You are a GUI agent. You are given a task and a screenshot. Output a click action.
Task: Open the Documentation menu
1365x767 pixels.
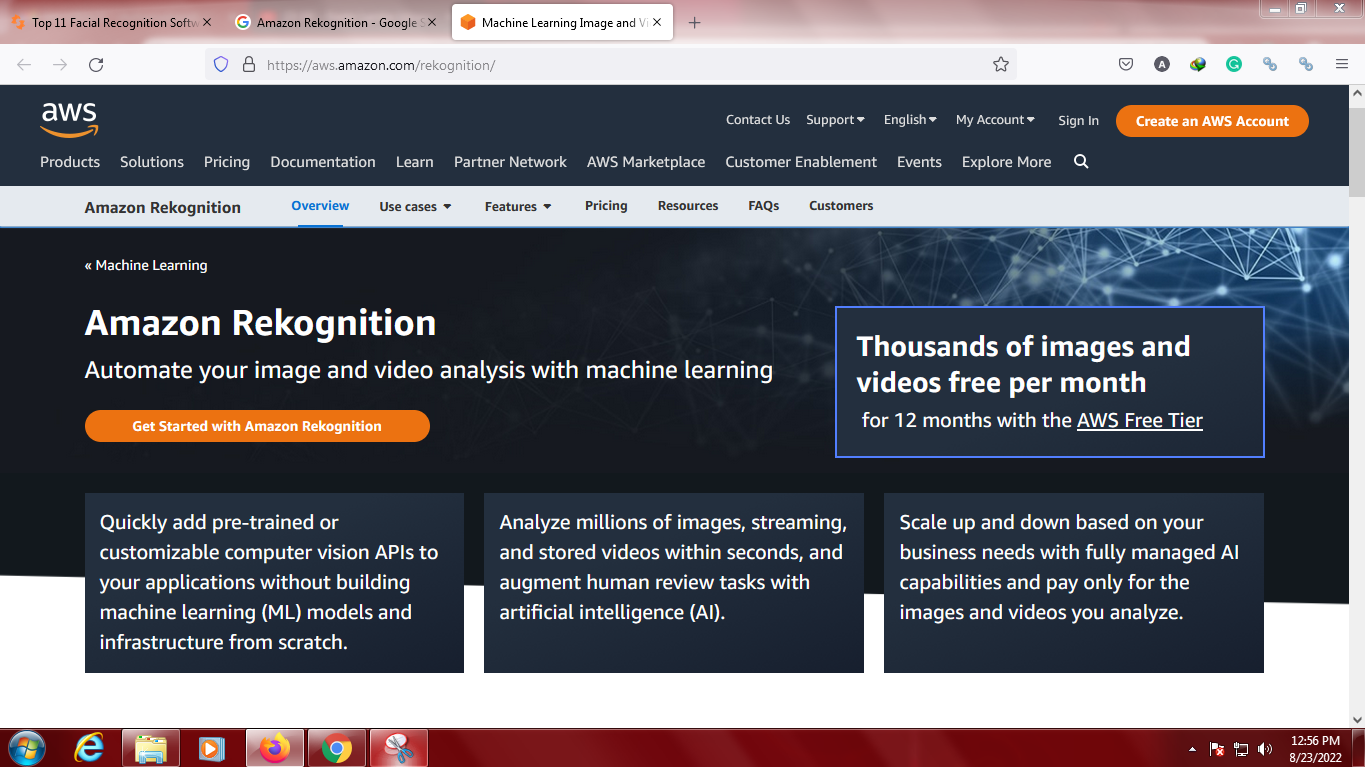coord(323,162)
